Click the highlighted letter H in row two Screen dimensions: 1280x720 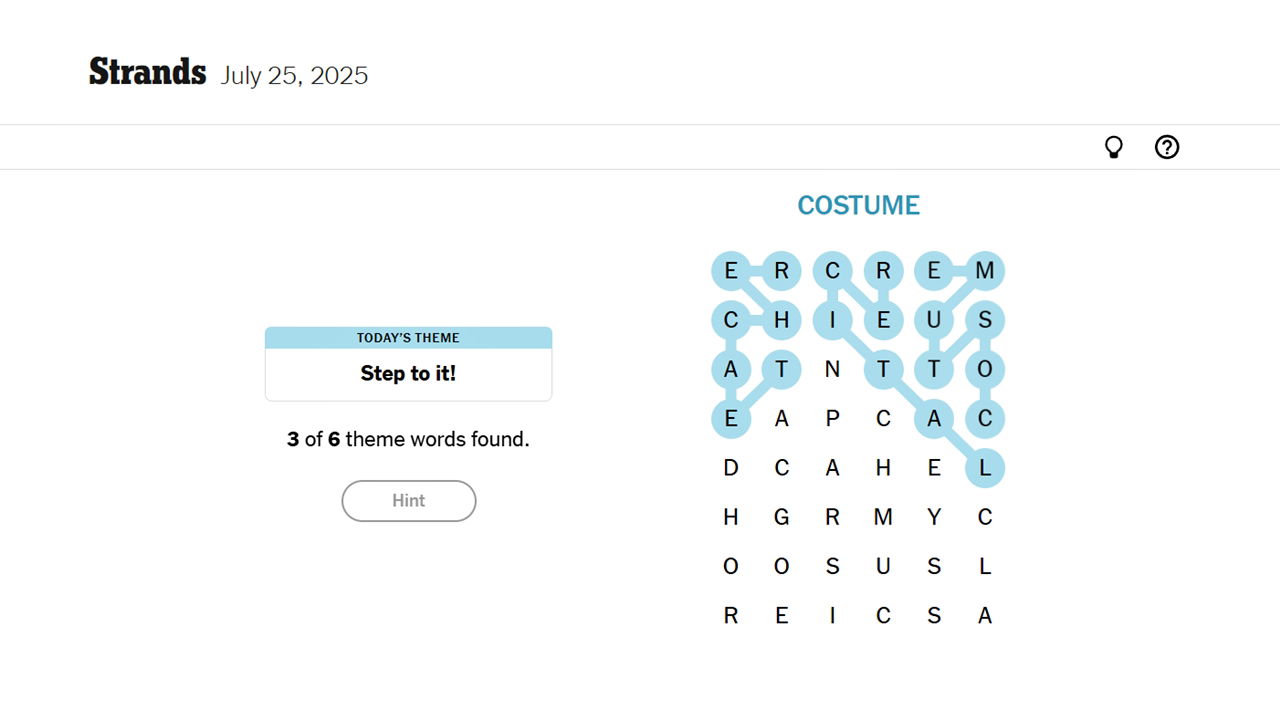tap(782, 320)
